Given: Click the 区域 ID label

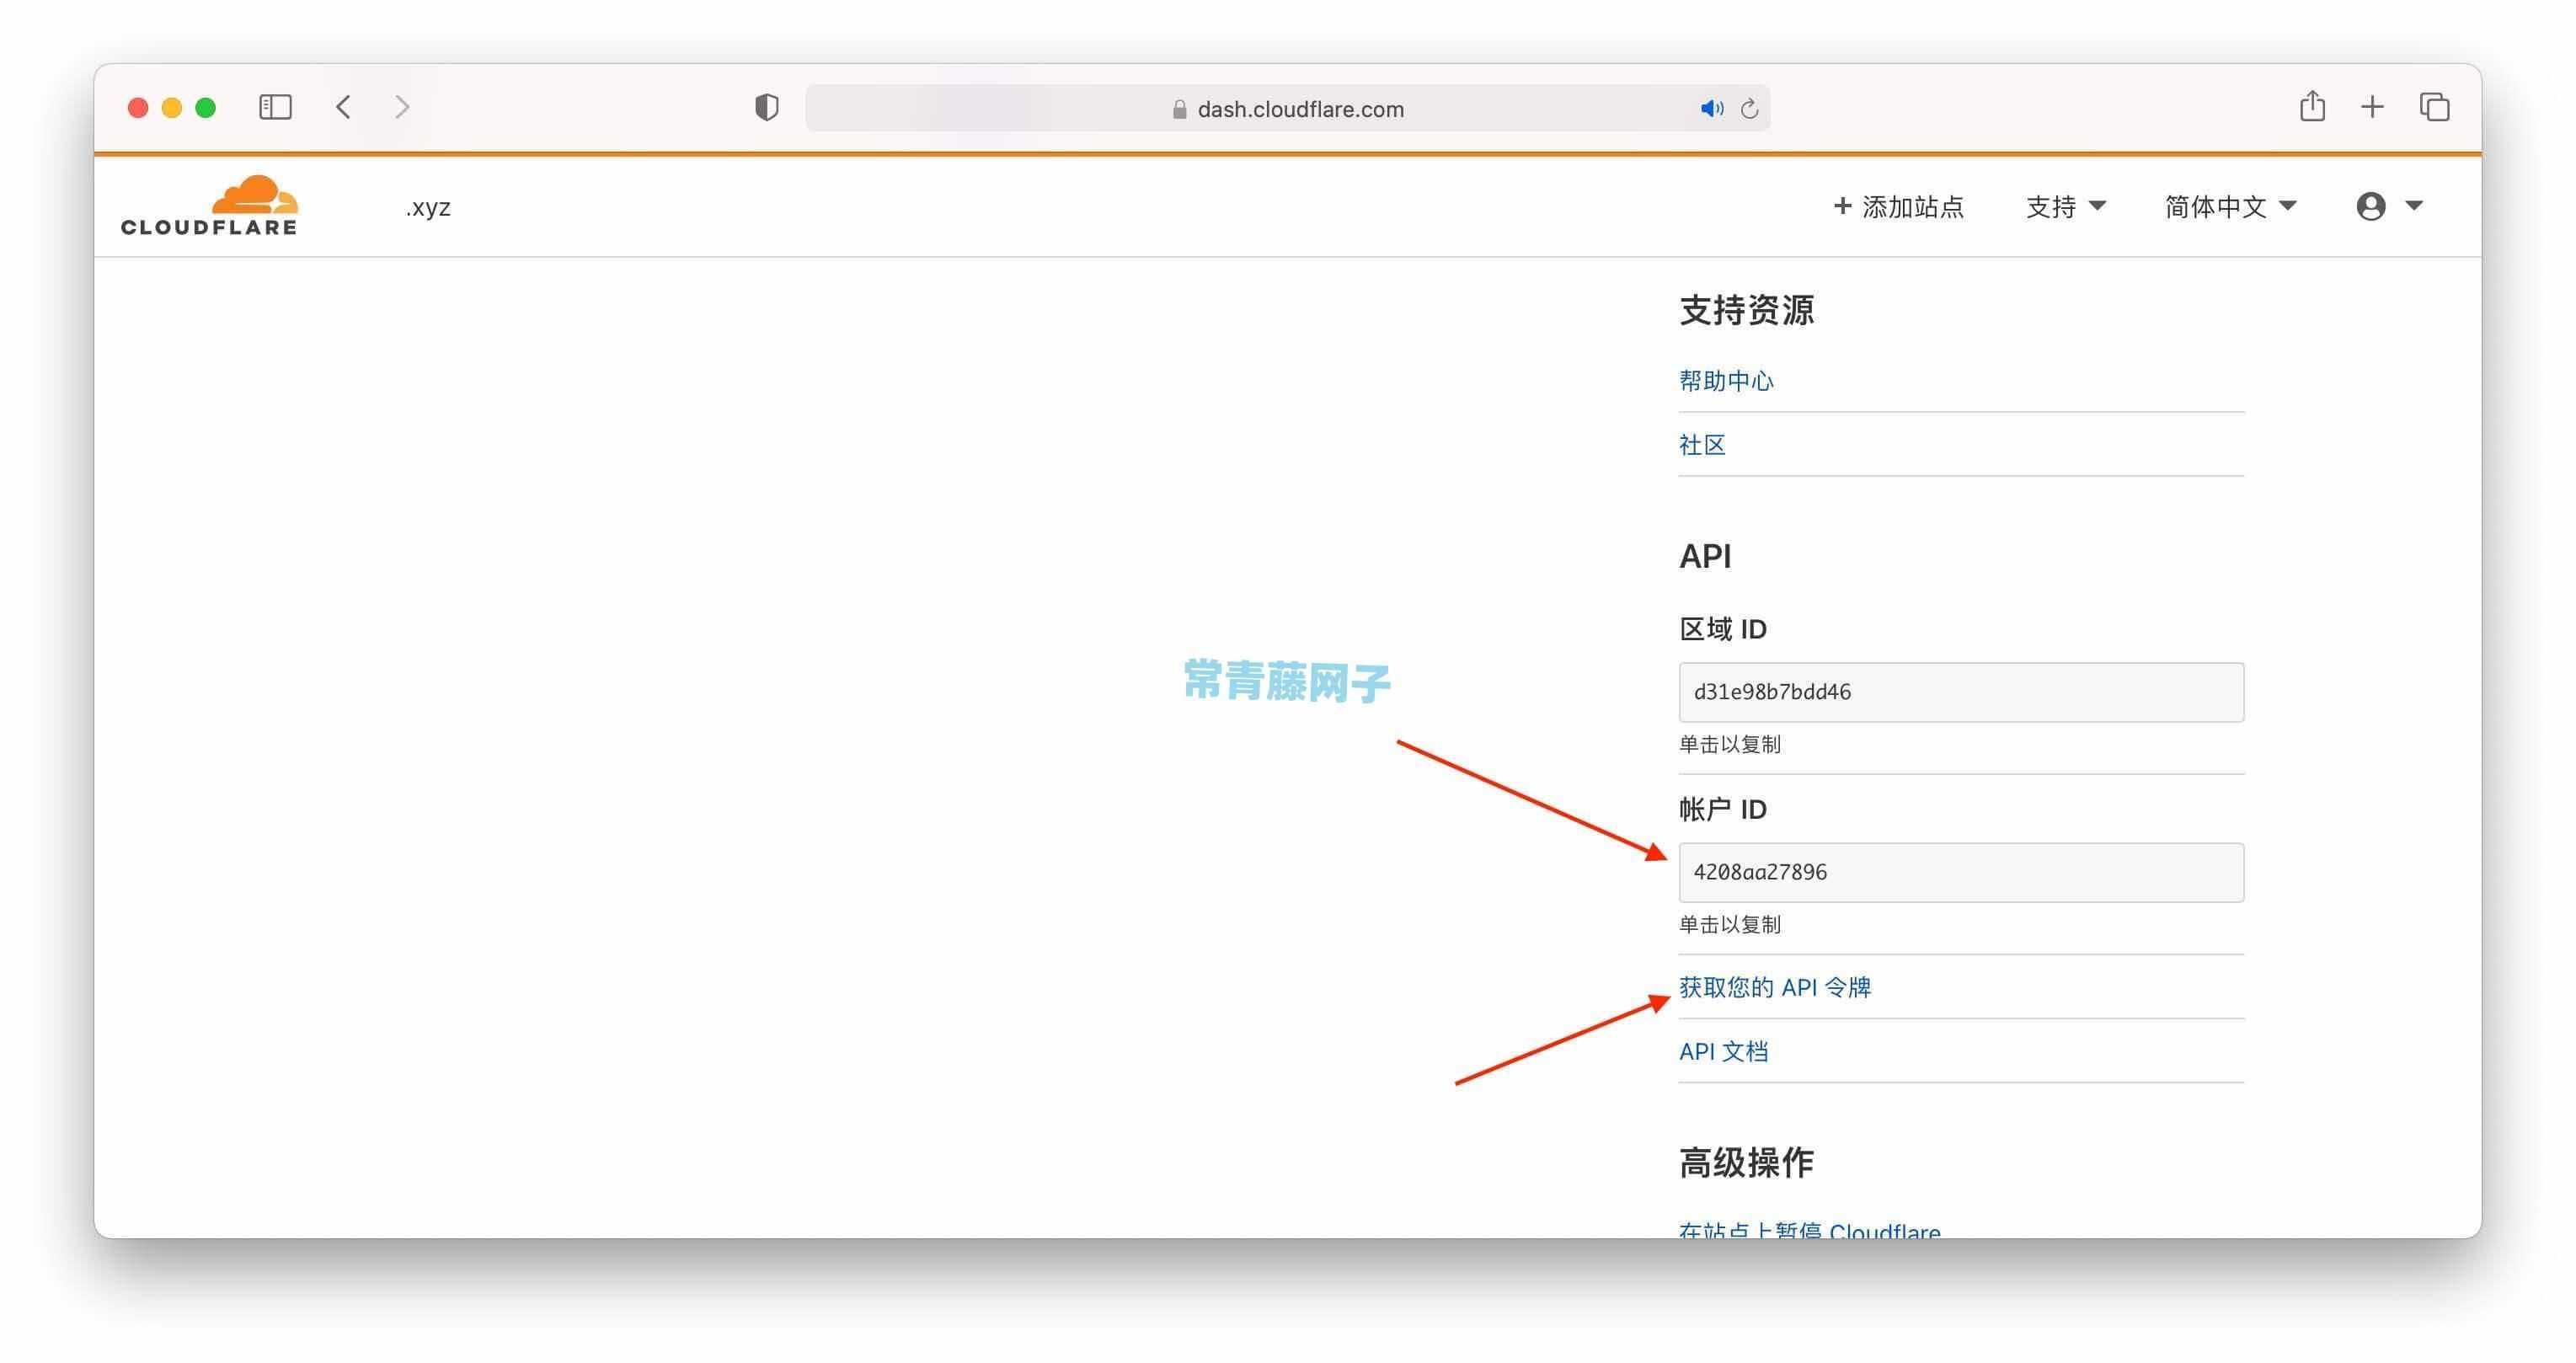Looking at the screenshot, I should click(1723, 629).
